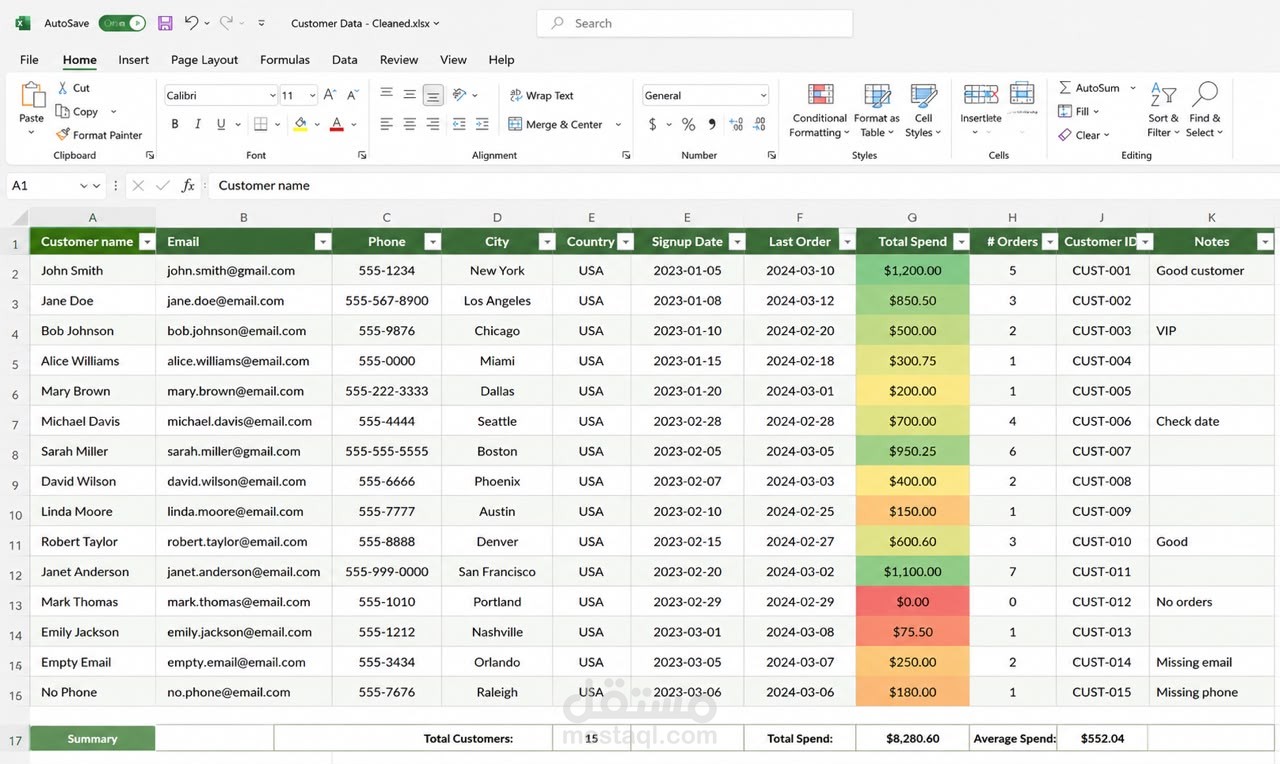Viewport: 1280px width, 764px height.
Task: Click the Copy icon
Action: (x=62, y=111)
